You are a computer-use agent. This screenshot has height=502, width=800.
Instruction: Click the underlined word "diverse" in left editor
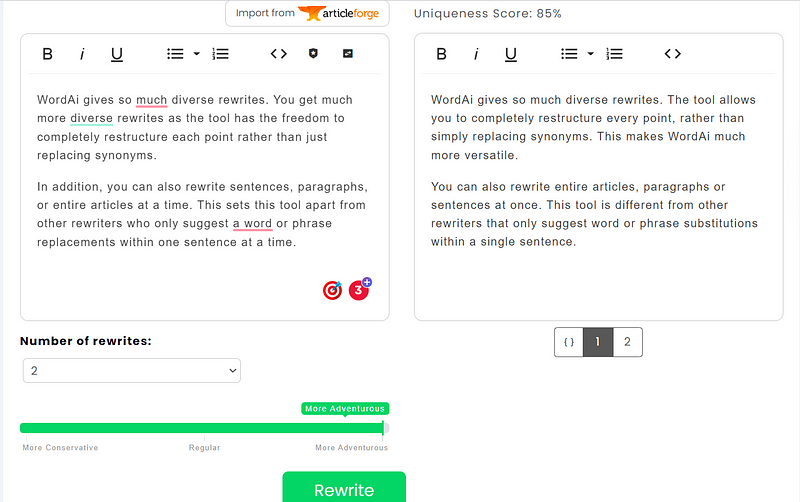(x=91, y=118)
